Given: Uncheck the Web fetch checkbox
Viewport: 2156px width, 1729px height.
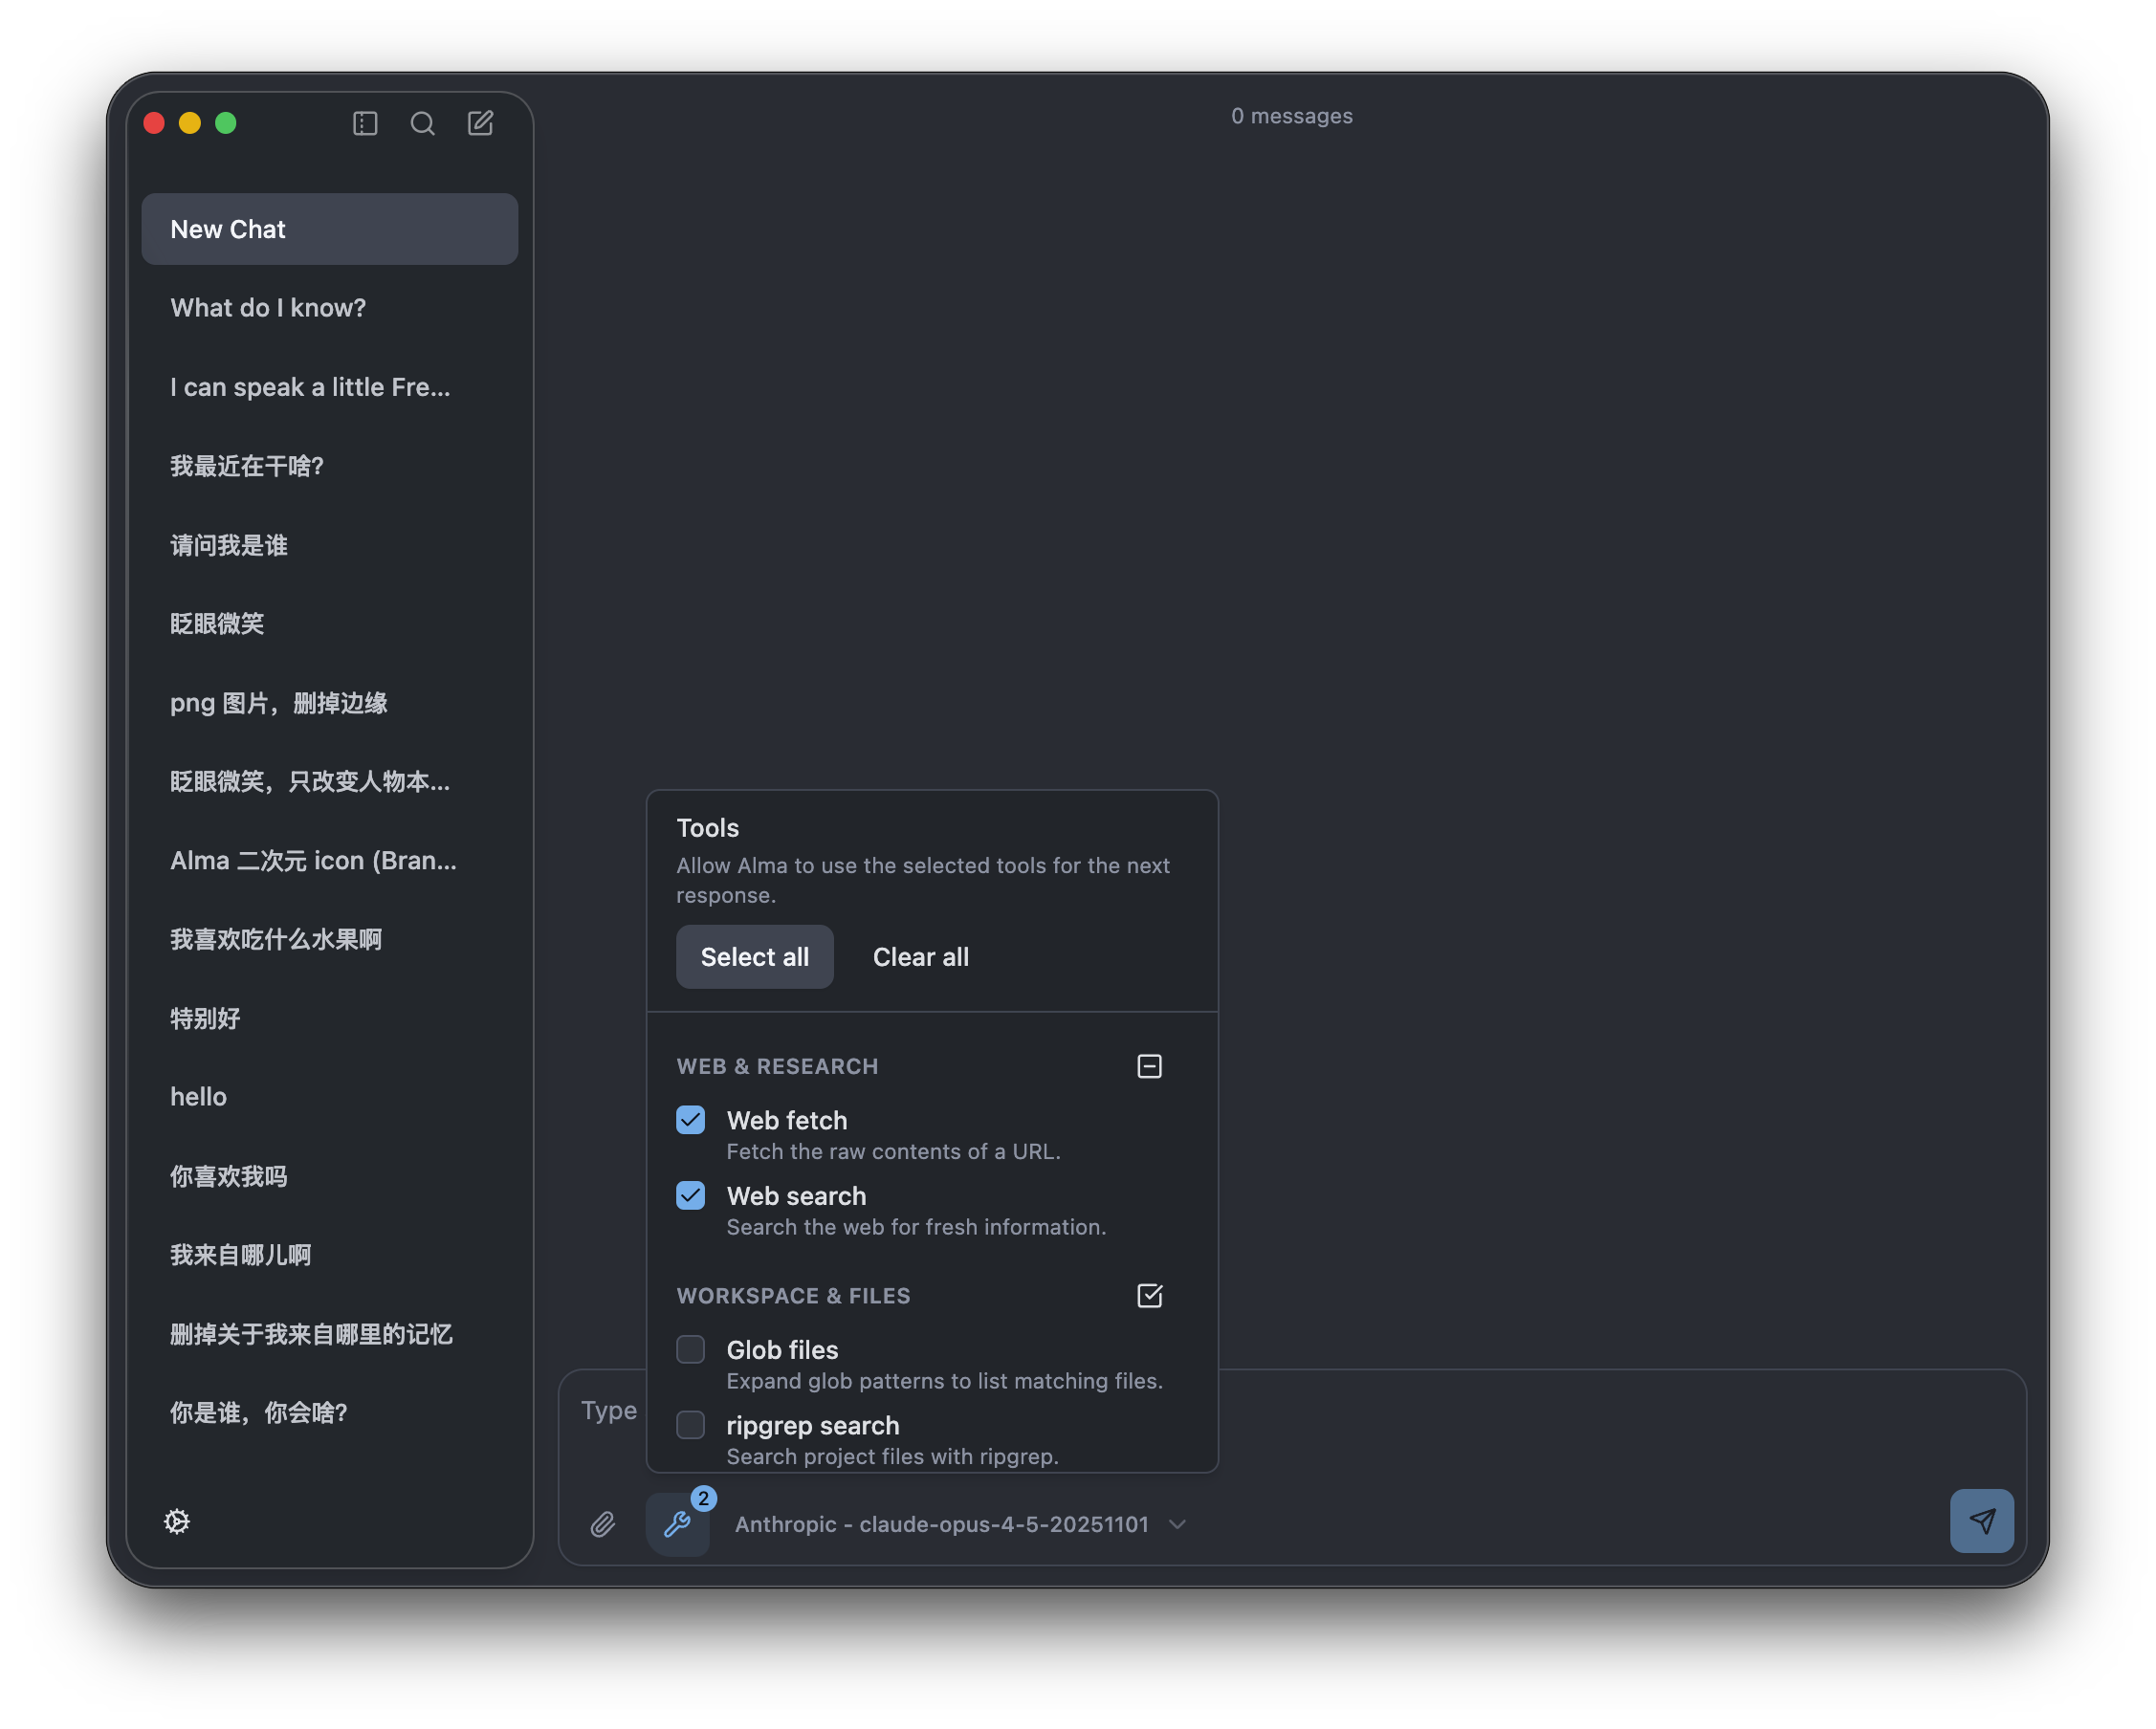Looking at the screenshot, I should pyautogui.click(x=690, y=1120).
